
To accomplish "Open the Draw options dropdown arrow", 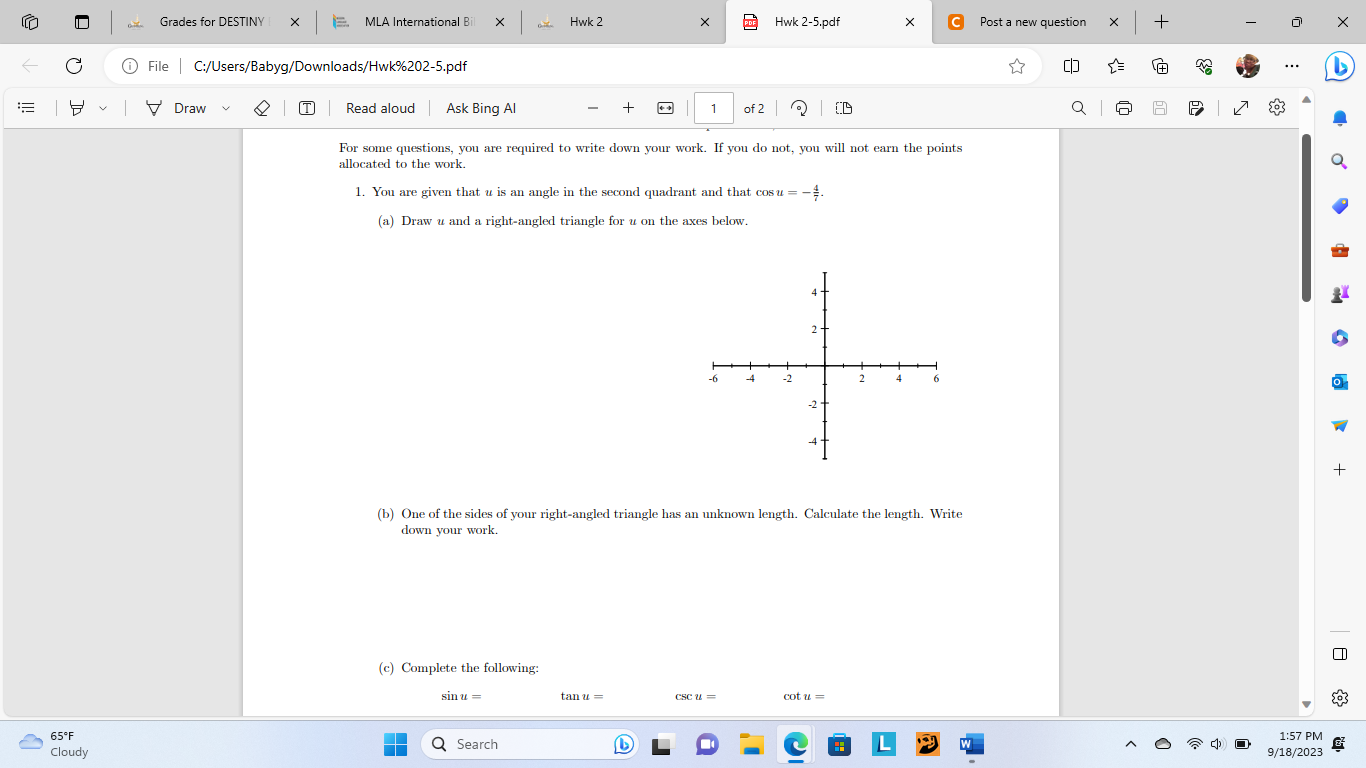I will point(225,108).
